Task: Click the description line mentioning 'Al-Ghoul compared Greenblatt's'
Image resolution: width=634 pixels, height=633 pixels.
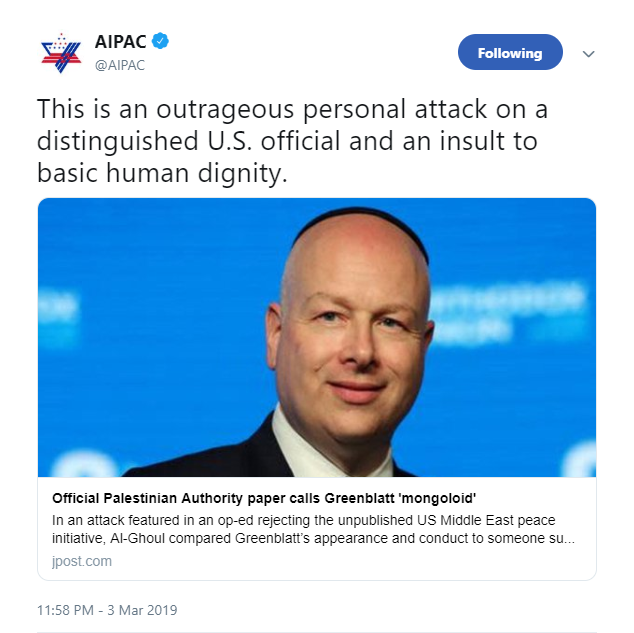Action: tap(313, 538)
